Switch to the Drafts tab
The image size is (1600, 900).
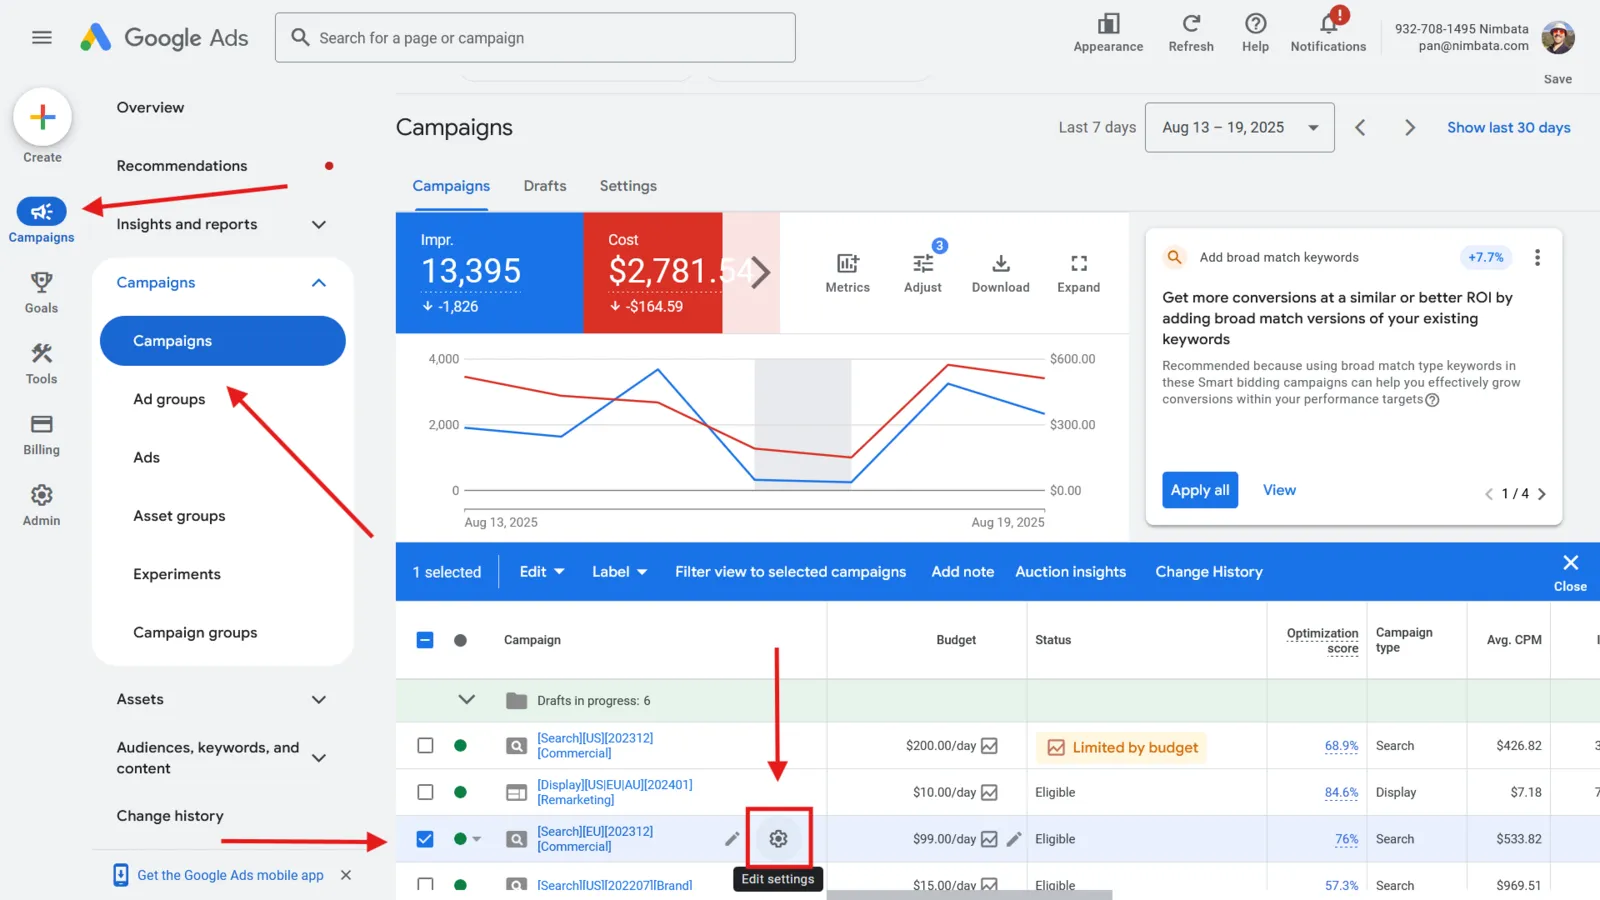[x=545, y=186]
